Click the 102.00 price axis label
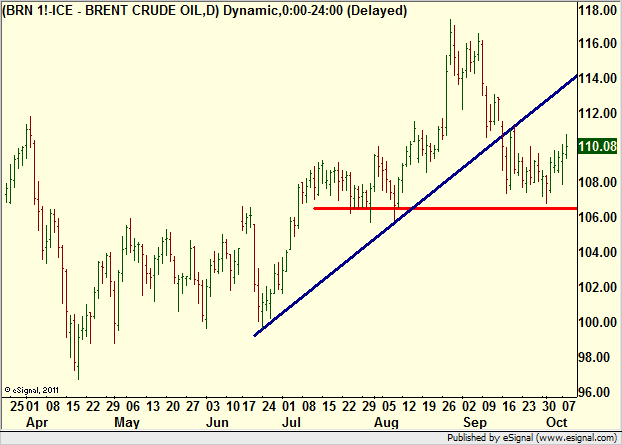622x445 pixels. 597,287
